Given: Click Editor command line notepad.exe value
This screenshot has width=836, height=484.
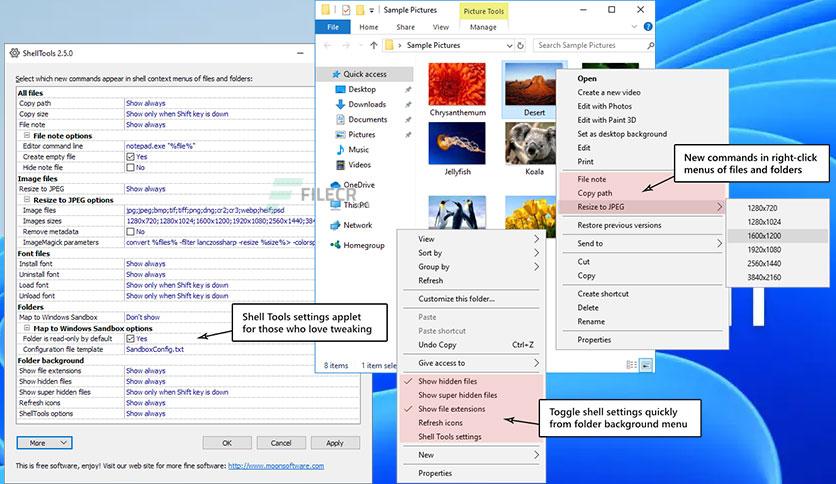Looking at the screenshot, I should [x=160, y=146].
